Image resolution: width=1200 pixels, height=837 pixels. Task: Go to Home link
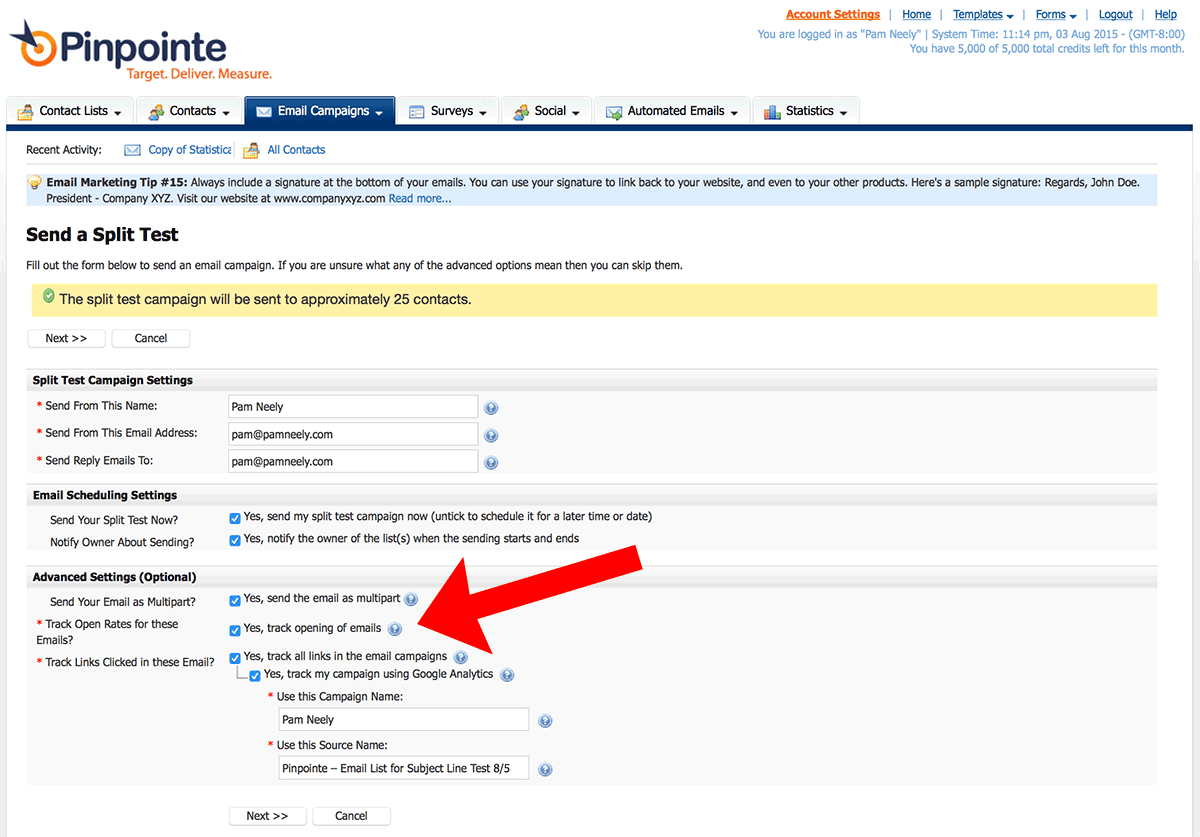click(916, 15)
